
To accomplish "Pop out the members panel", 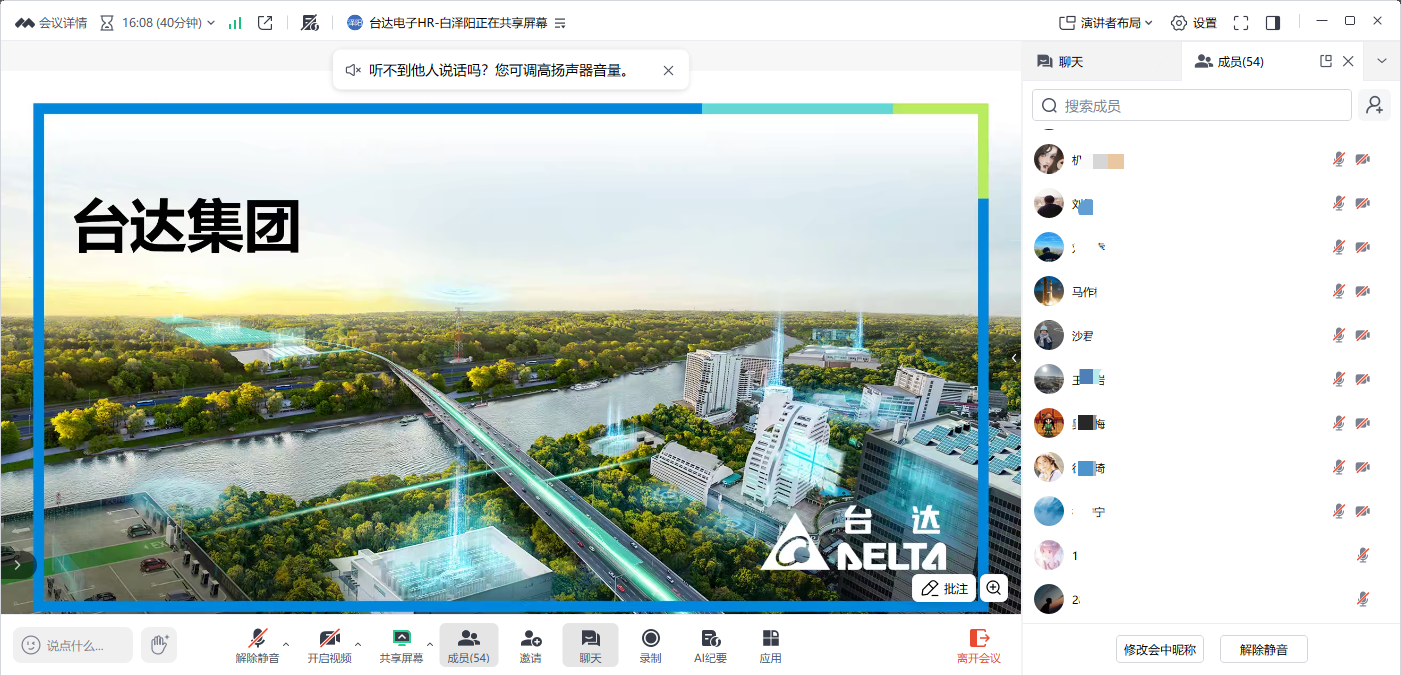I will click(x=1326, y=61).
